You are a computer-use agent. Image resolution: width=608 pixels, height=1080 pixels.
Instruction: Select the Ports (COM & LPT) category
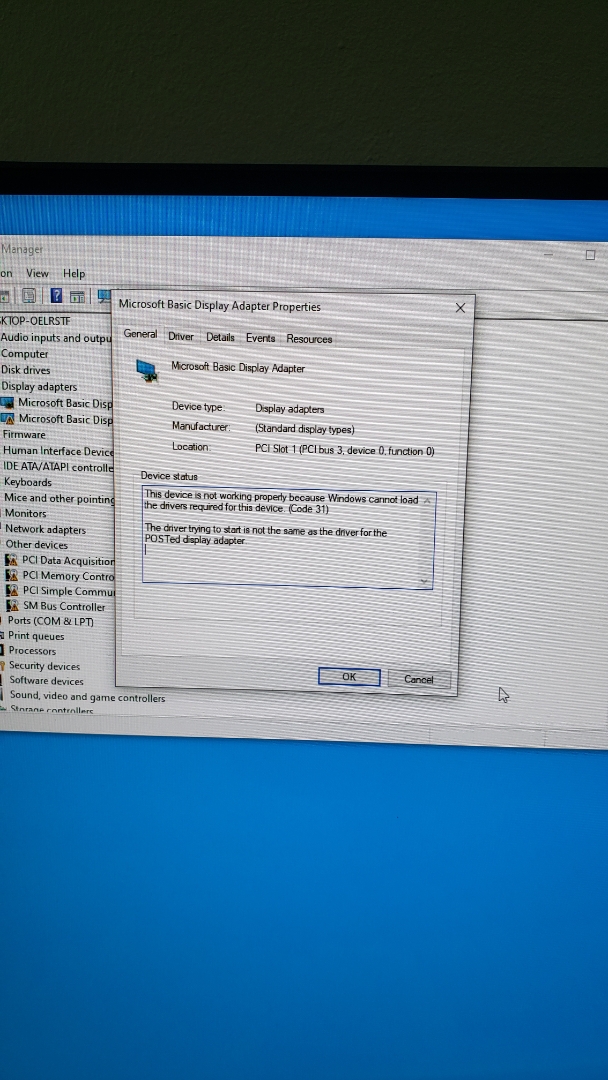click(x=51, y=621)
